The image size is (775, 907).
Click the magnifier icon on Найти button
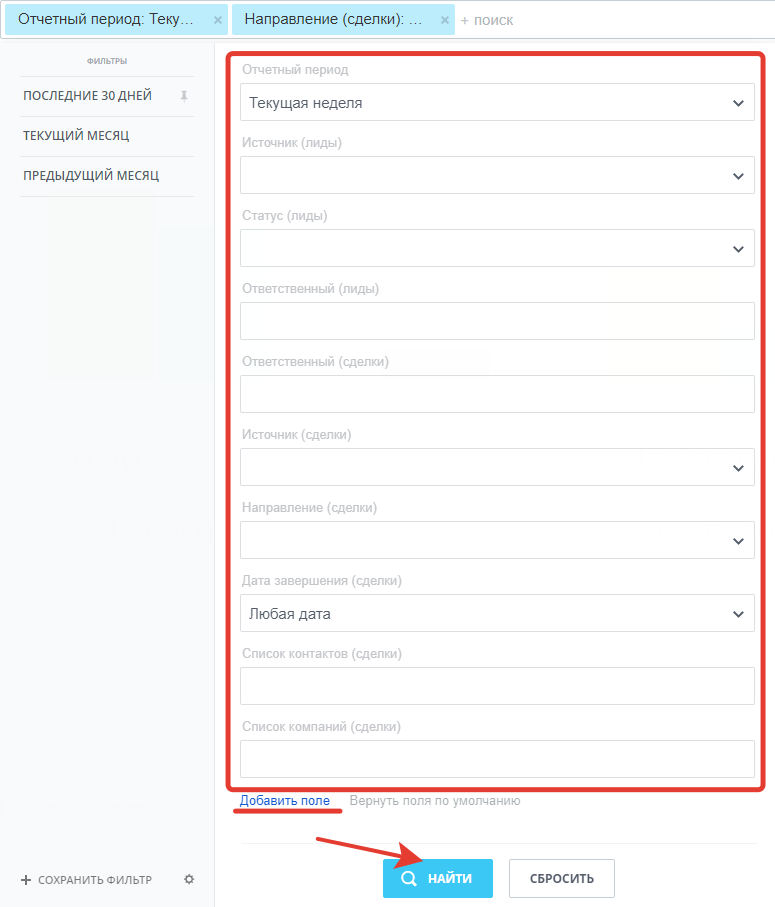click(x=409, y=879)
